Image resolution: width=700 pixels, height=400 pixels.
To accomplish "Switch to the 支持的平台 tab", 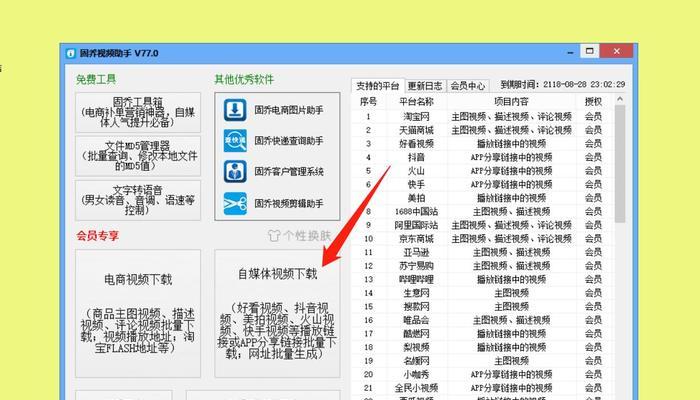I will coord(378,86).
